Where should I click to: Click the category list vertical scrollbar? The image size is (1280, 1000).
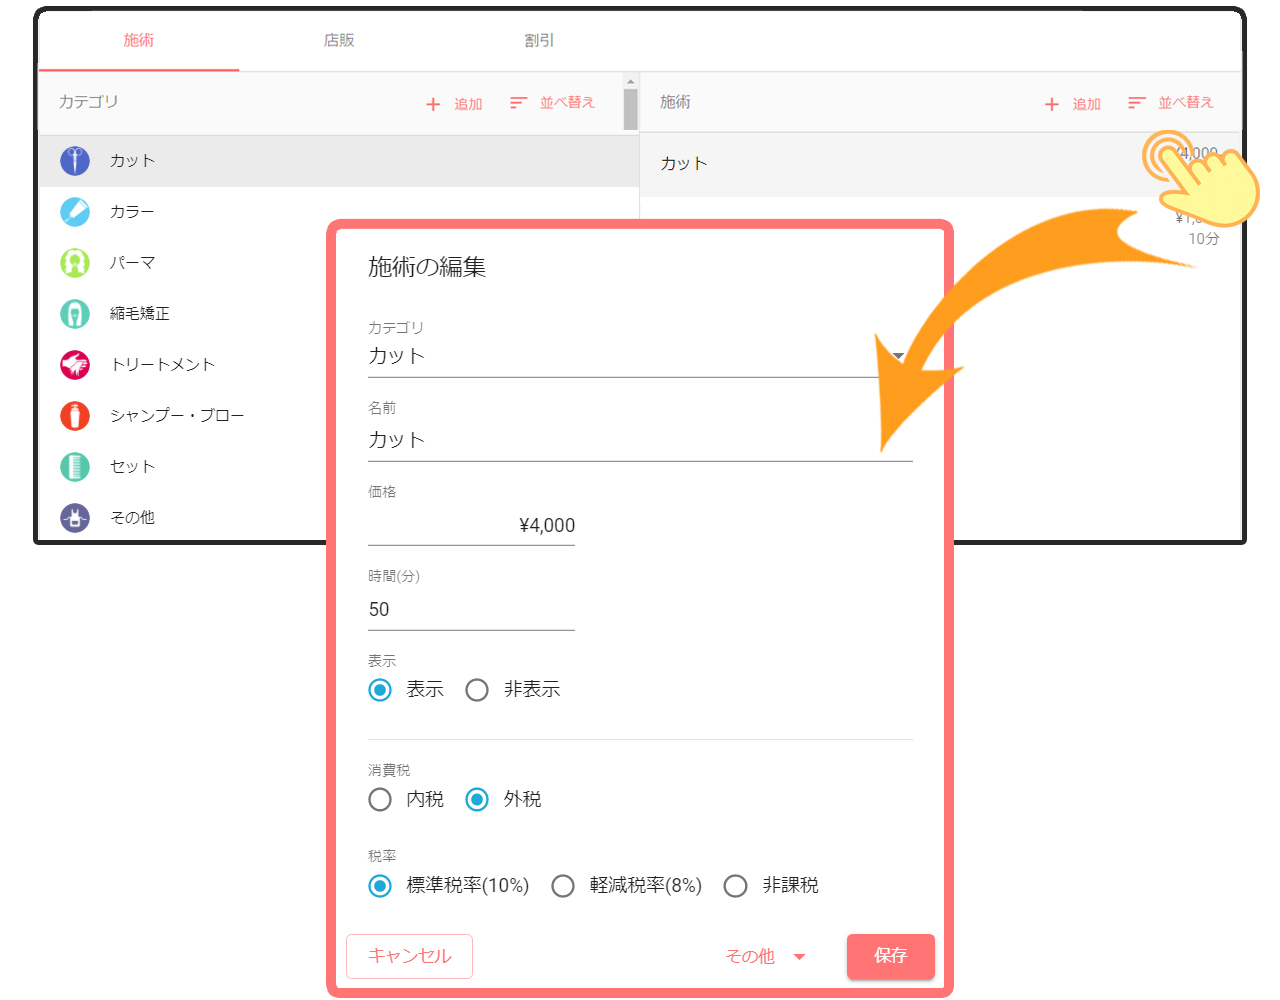630,108
